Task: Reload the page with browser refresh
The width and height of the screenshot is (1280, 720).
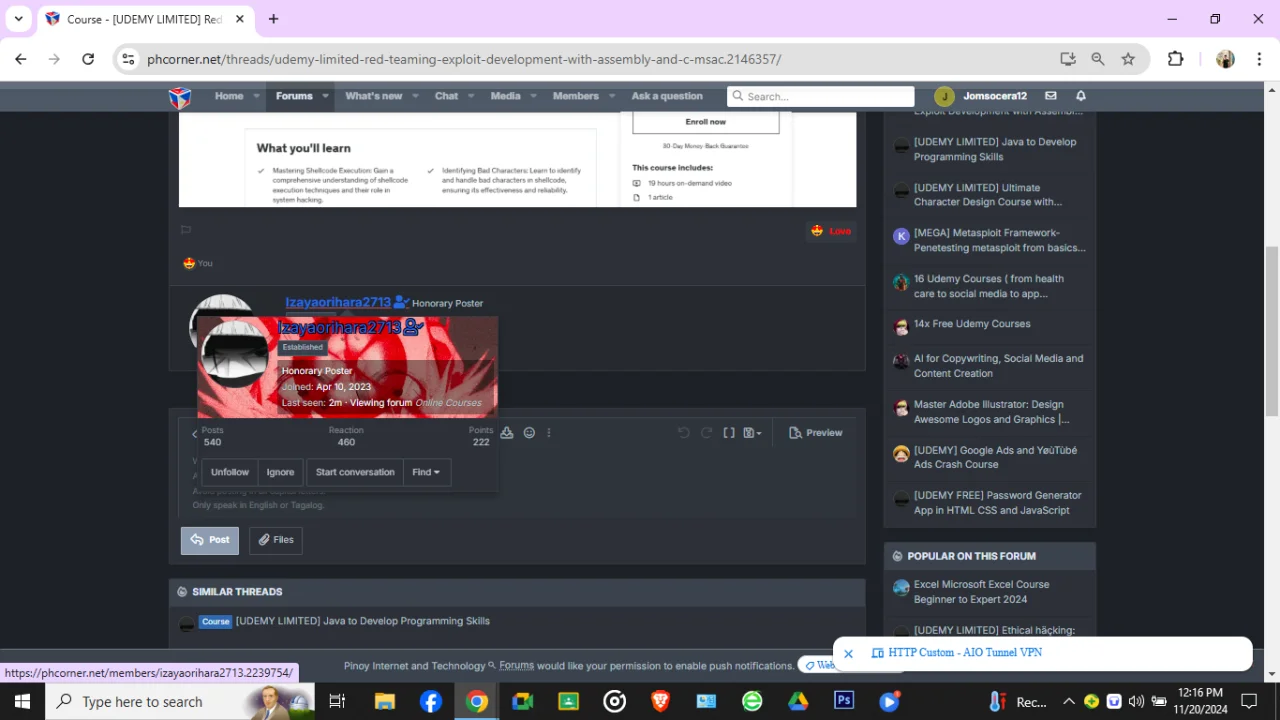Action: [88, 59]
